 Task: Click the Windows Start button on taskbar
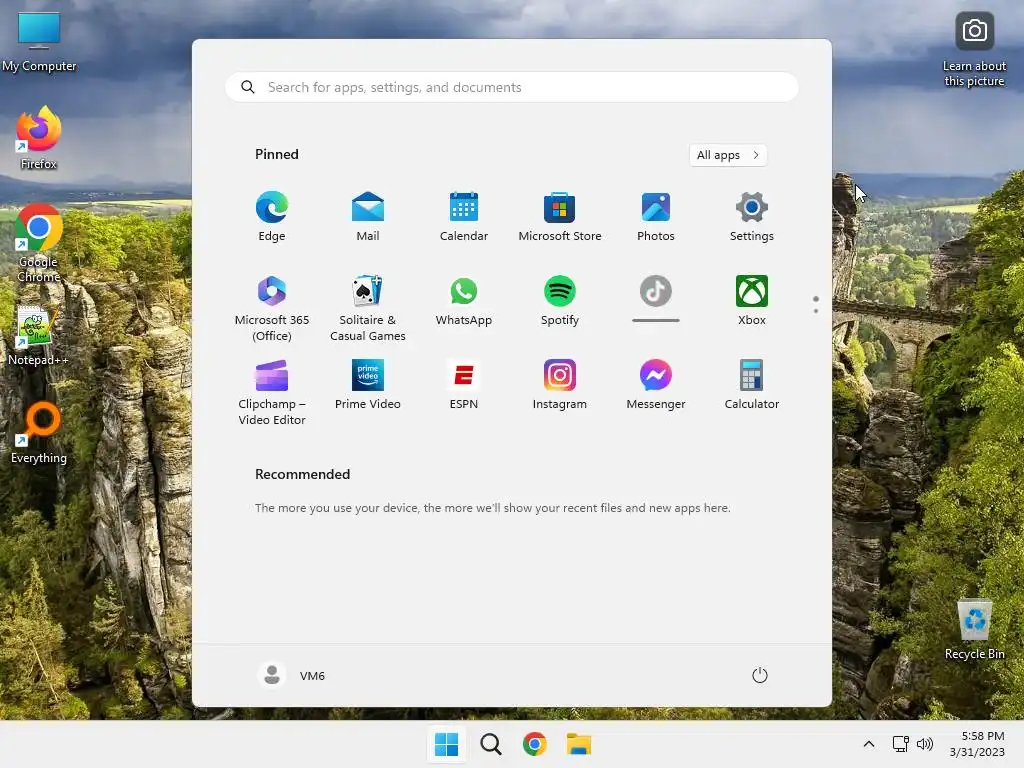pyautogui.click(x=447, y=744)
